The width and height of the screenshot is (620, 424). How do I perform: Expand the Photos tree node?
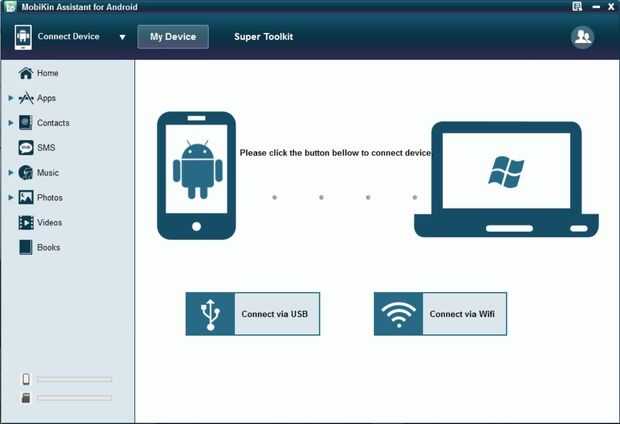pyautogui.click(x=11, y=197)
